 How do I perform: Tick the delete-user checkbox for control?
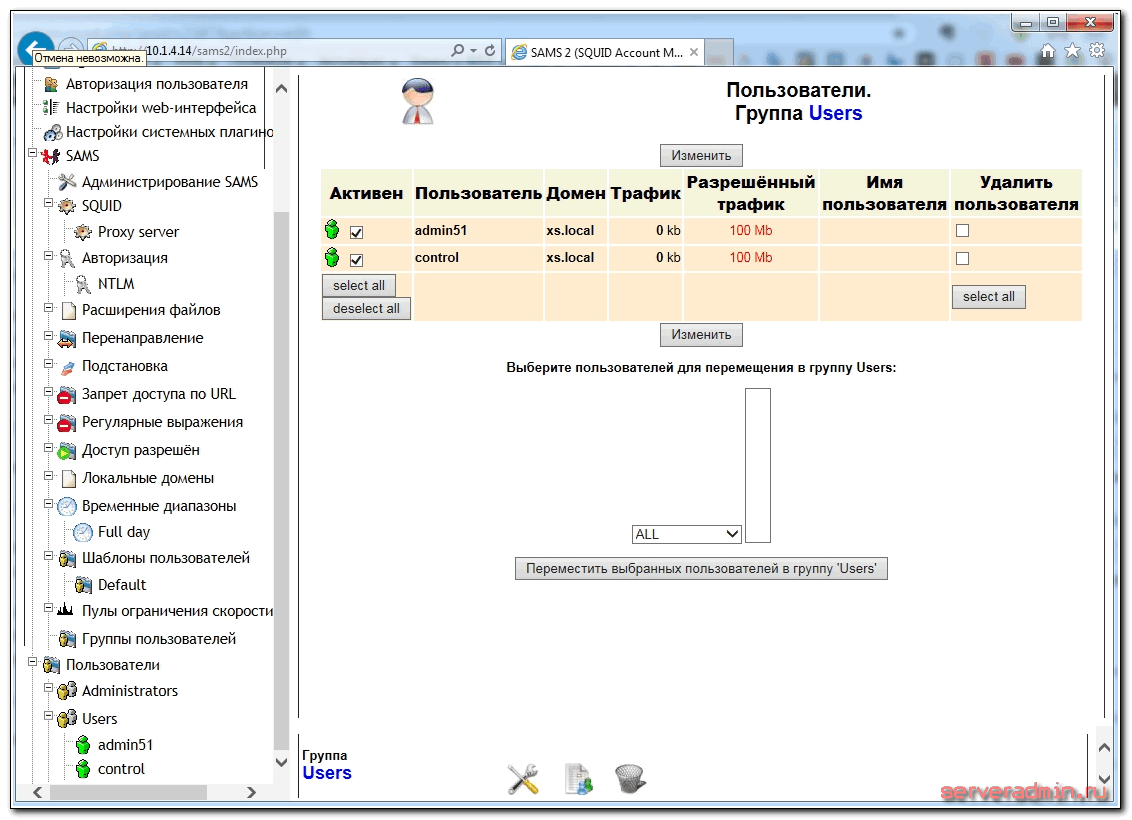[x=962, y=258]
